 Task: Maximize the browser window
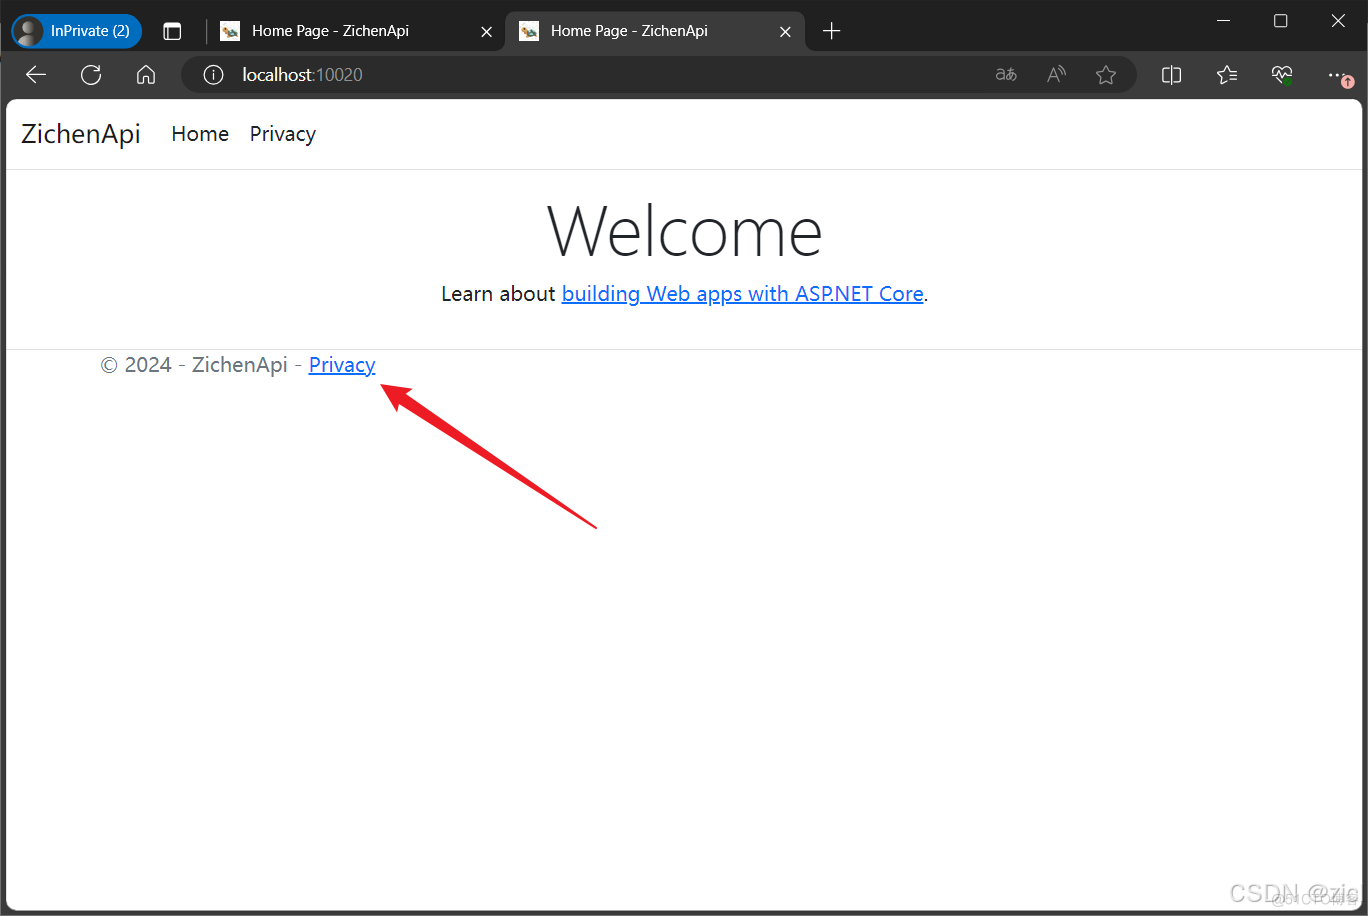[x=1280, y=21]
